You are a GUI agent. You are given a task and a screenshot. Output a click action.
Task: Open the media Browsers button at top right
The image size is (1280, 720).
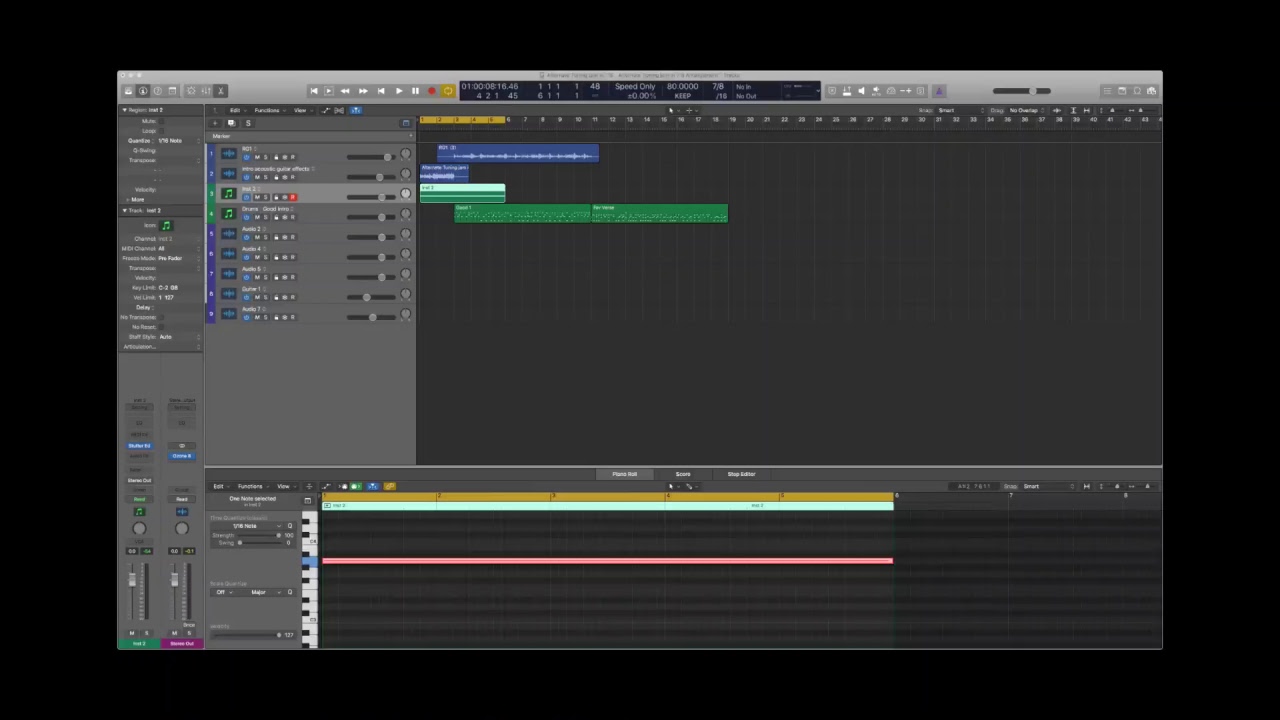point(1152,91)
